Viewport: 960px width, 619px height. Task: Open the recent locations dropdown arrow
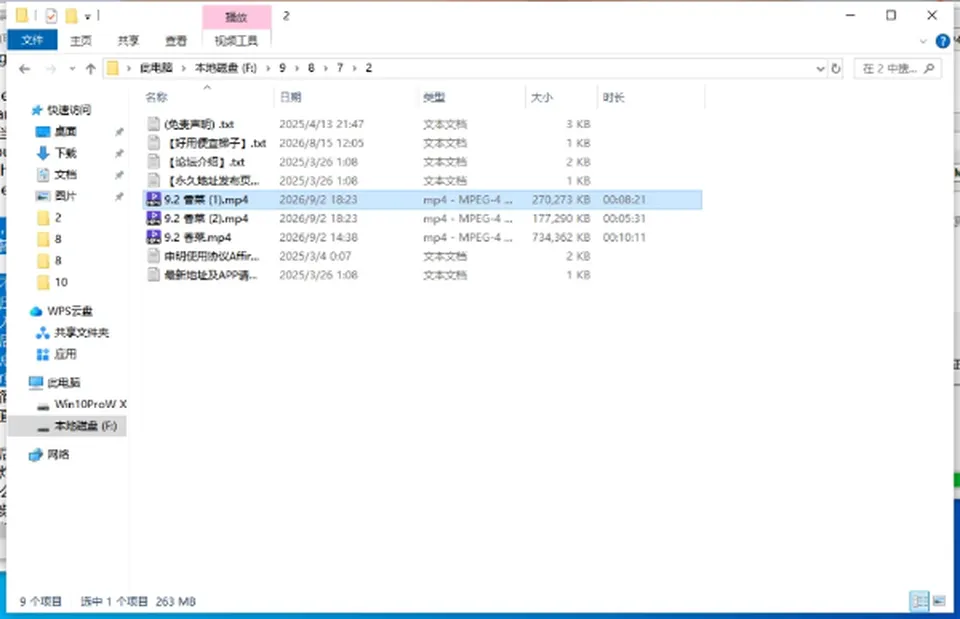[72, 69]
